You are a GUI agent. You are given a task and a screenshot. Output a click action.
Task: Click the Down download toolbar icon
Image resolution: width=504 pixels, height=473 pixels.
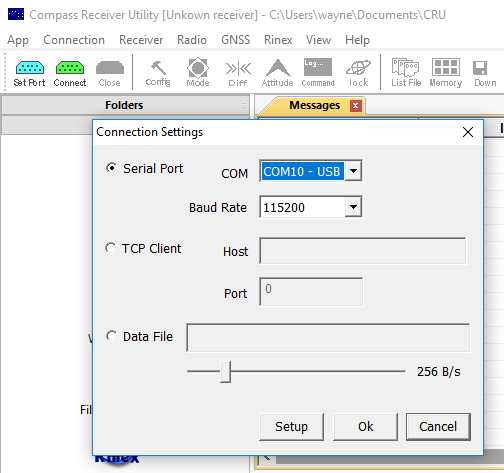[x=485, y=73]
